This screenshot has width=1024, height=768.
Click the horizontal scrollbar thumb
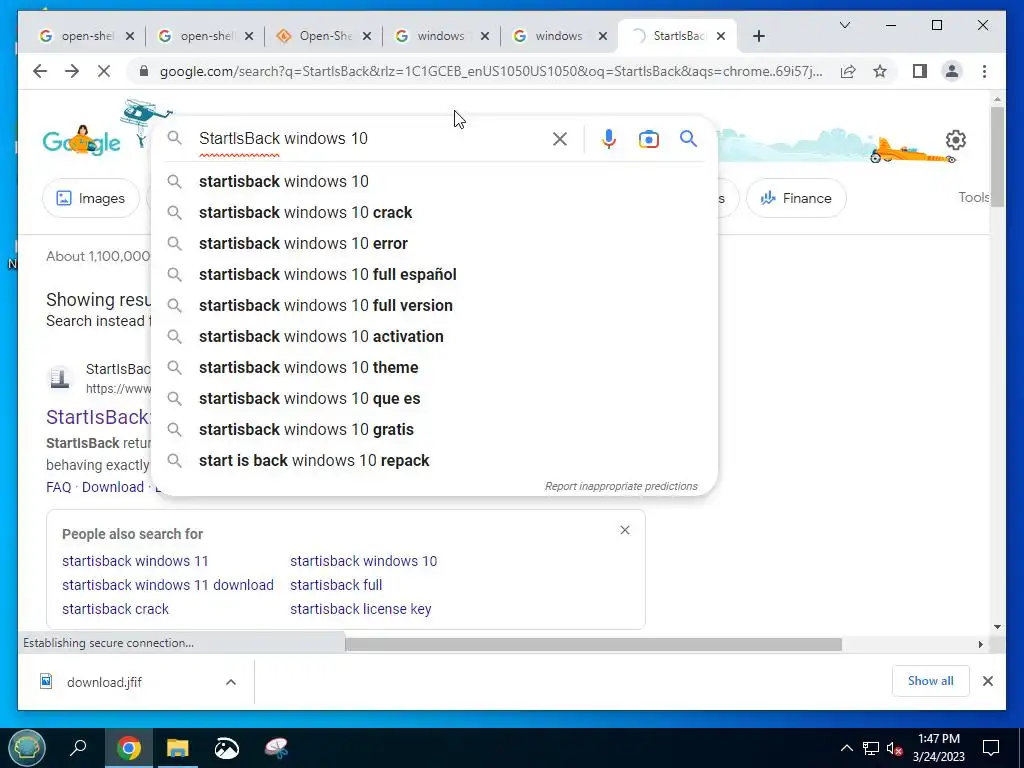pyautogui.click(x=593, y=645)
